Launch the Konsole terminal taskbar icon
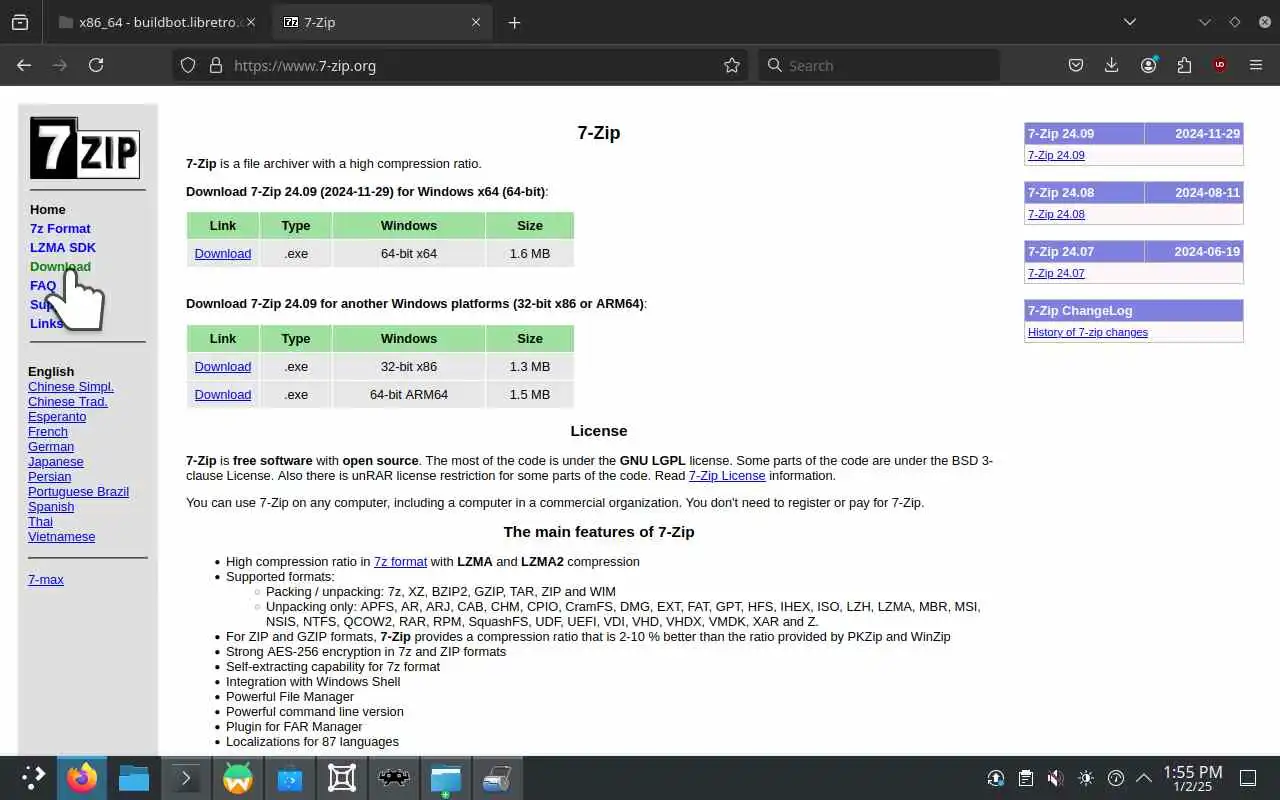This screenshot has height=800, width=1280. pos(186,778)
